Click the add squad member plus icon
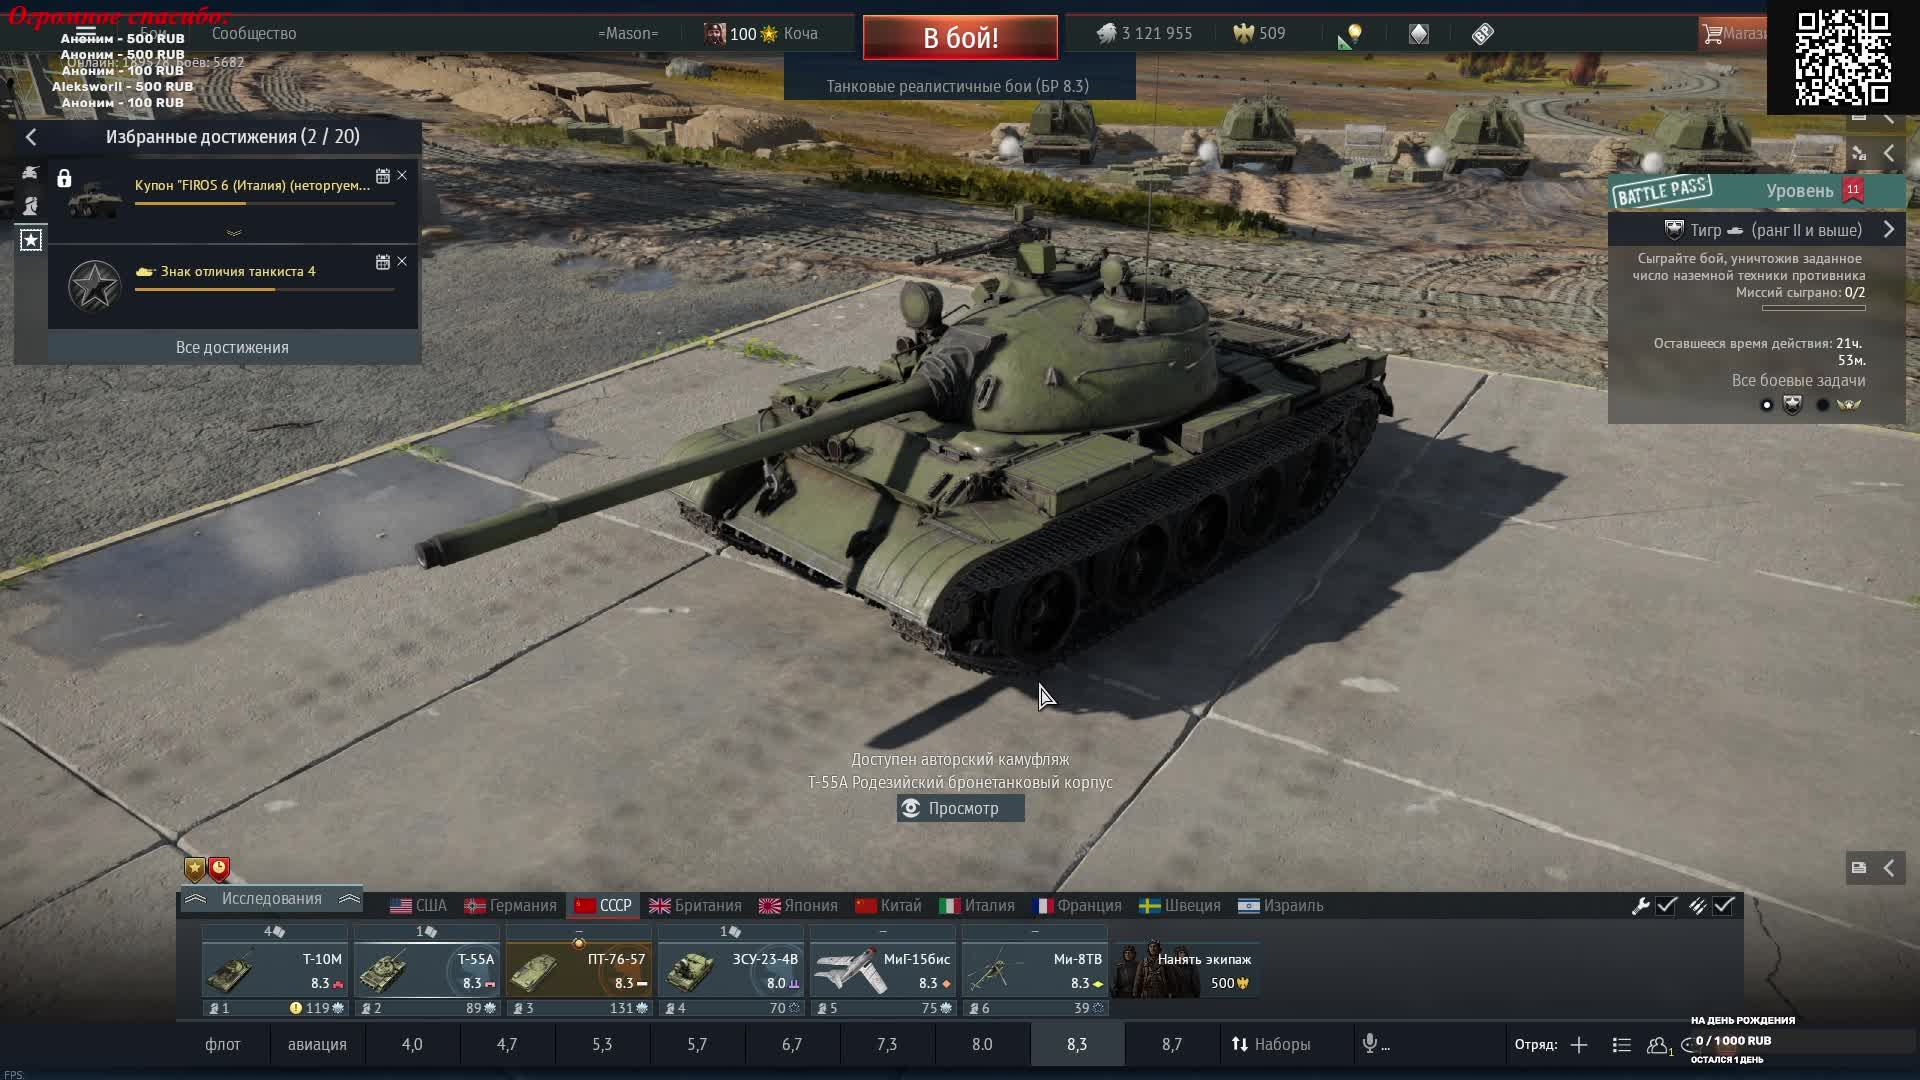This screenshot has width=1920, height=1080. [x=1579, y=1045]
